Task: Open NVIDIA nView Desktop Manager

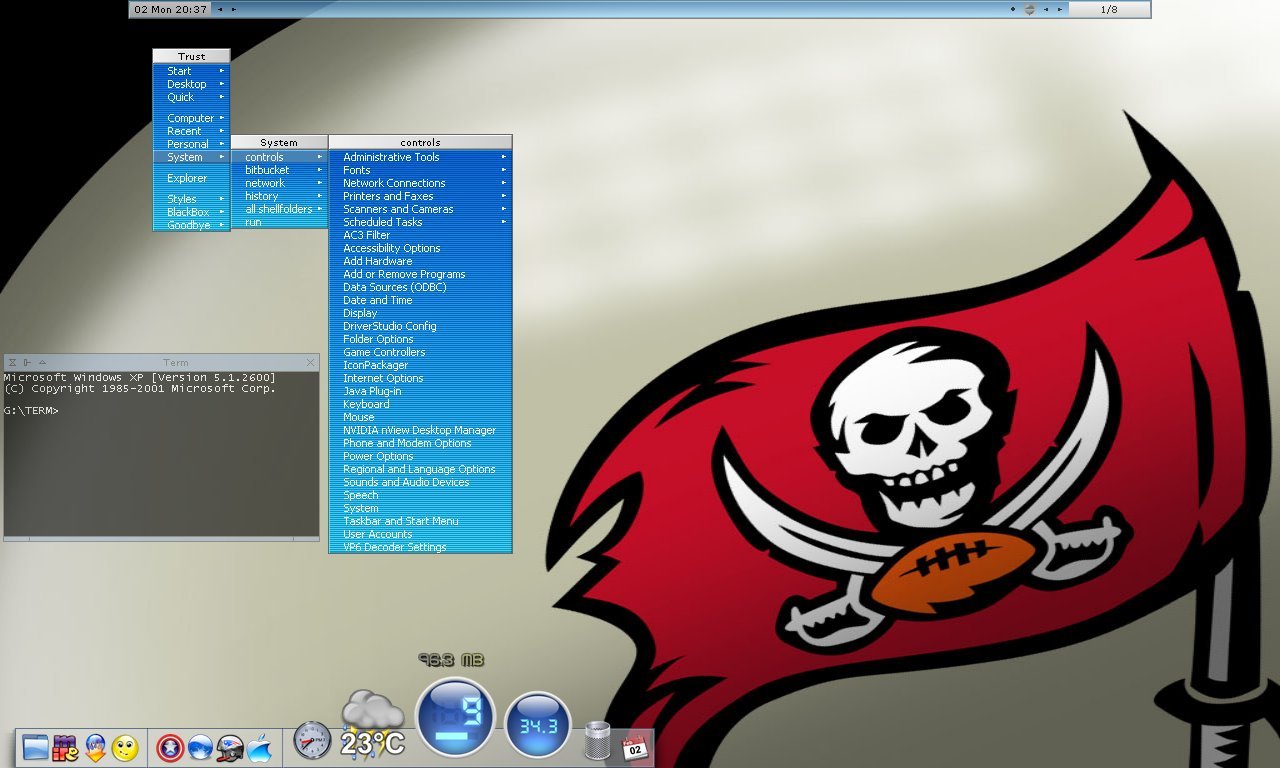Action: point(420,430)
